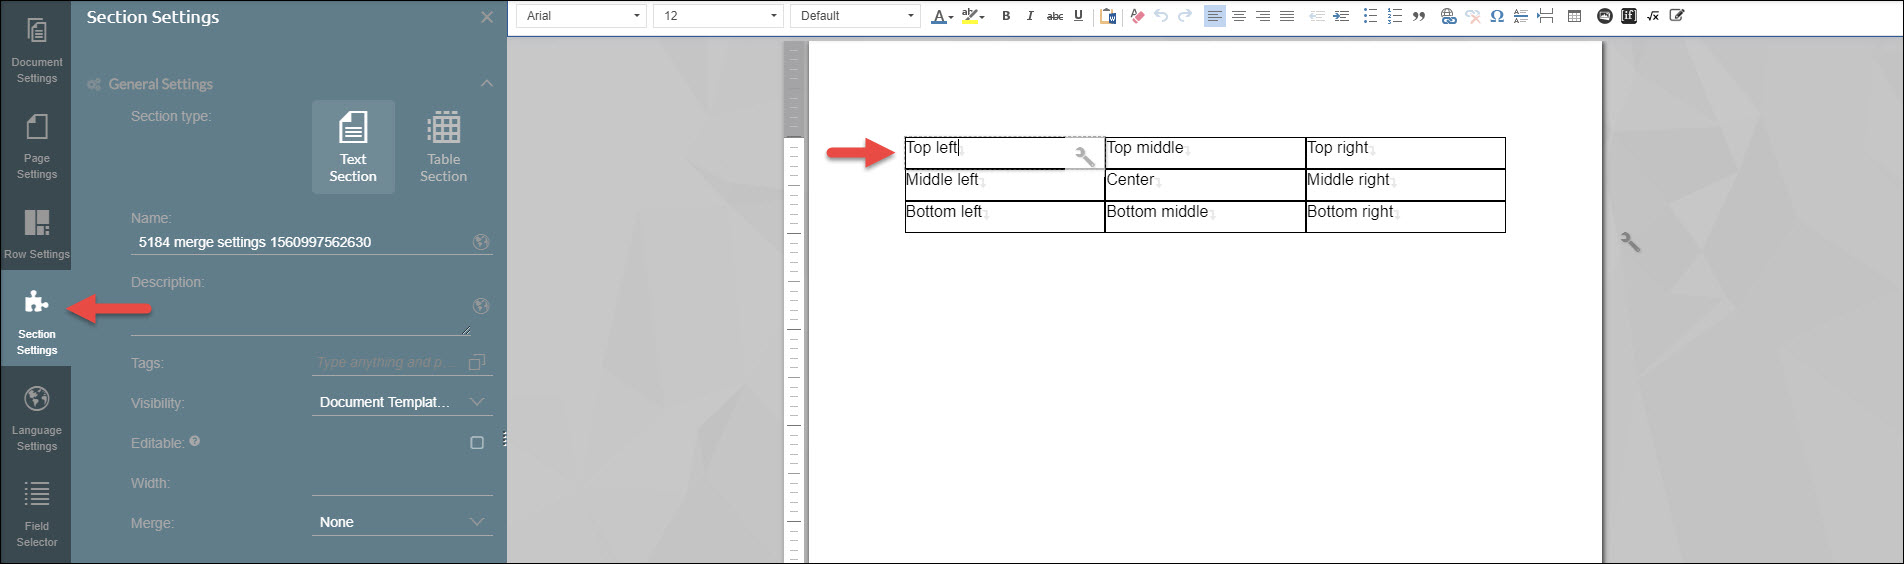
Task: Open the text highlight color picker
Action: click(x=970, y=16)
